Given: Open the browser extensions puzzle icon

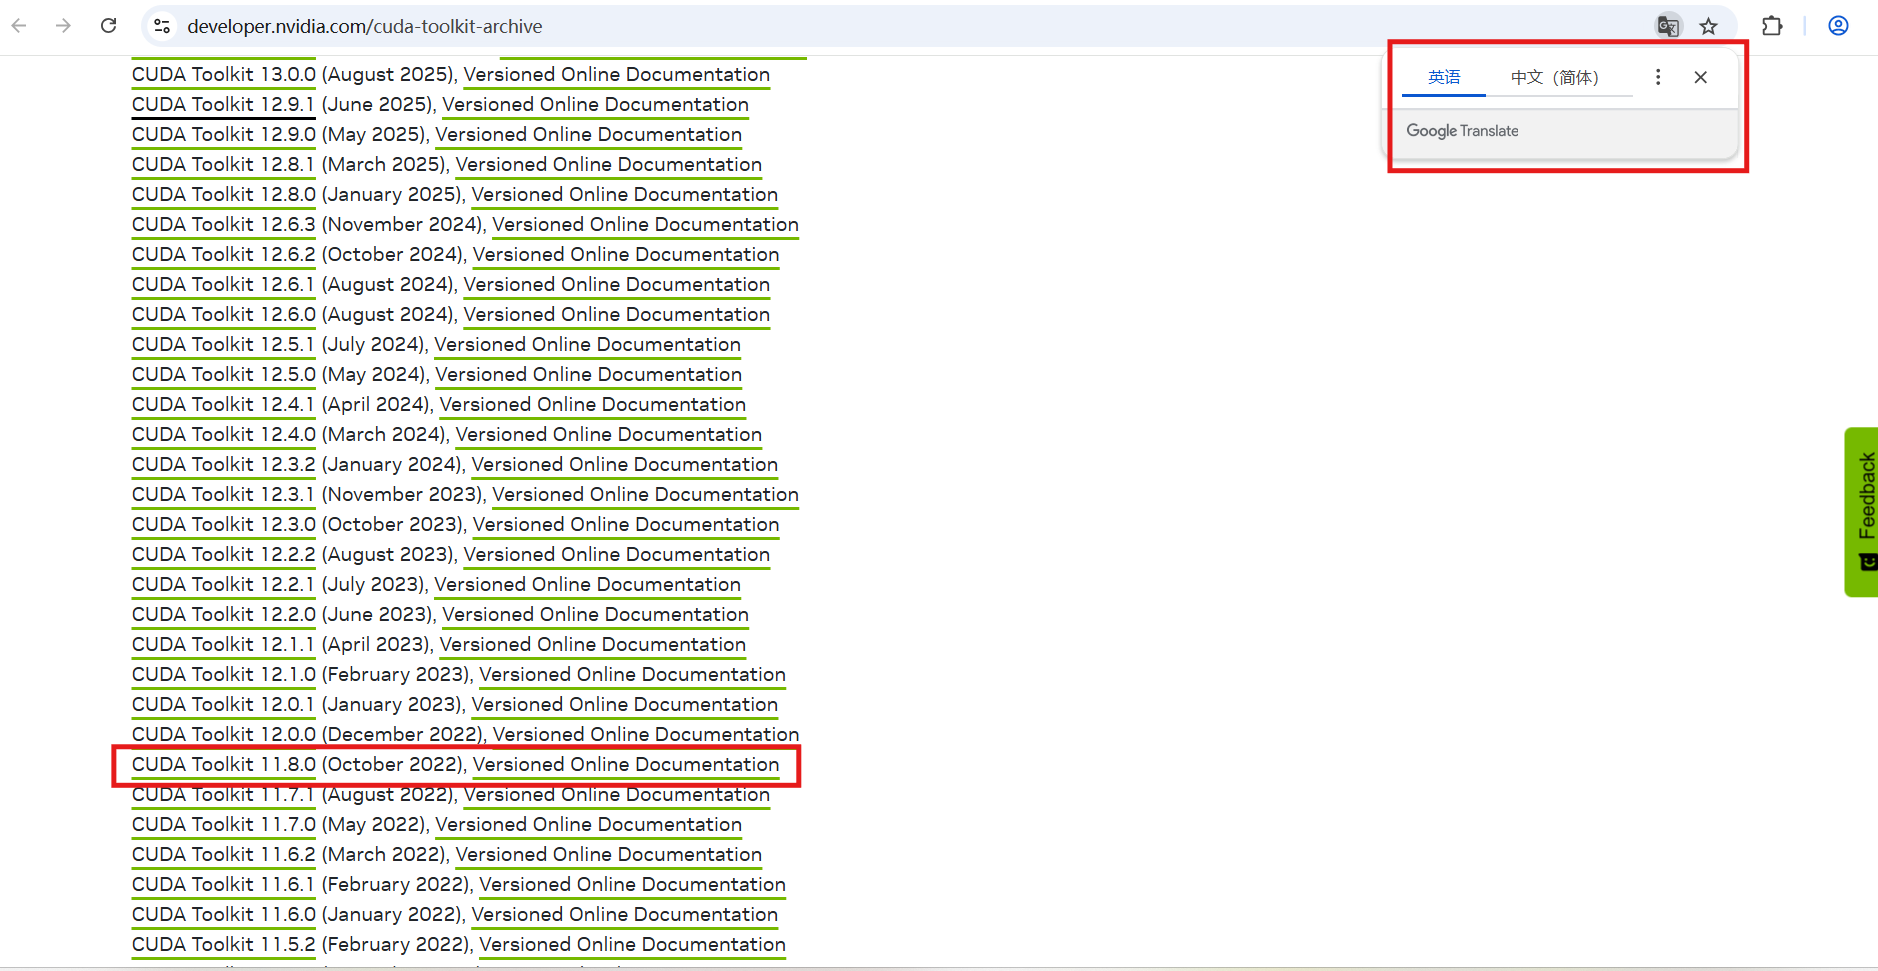Looking at the screenshot, I should 1772,26.
